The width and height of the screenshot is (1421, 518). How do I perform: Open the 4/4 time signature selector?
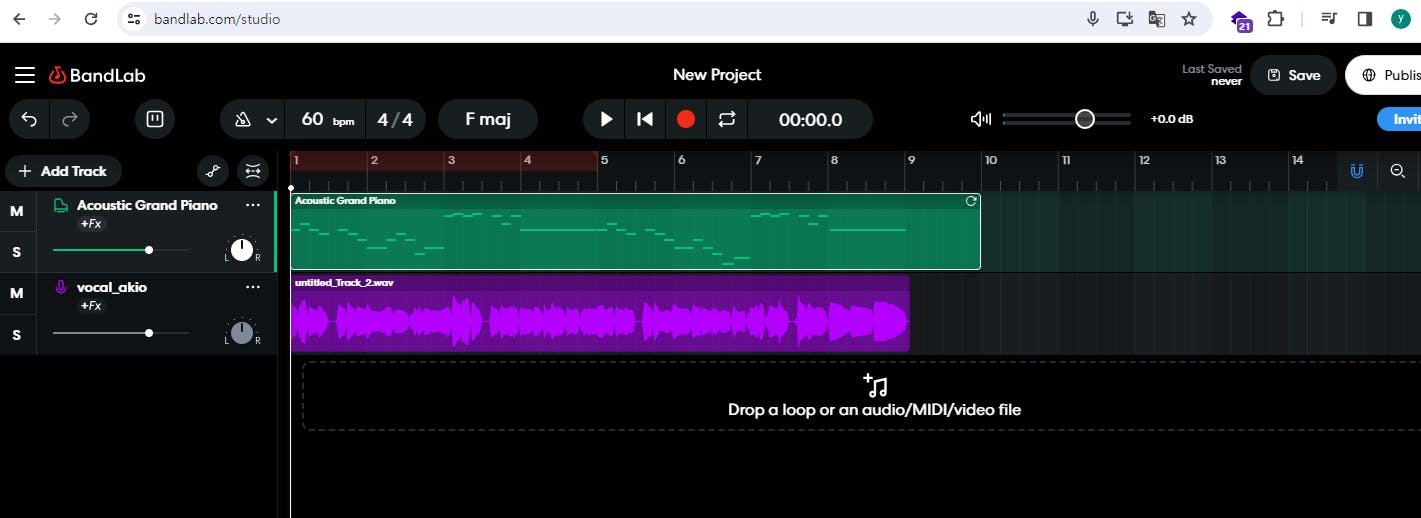pos(395,120)
